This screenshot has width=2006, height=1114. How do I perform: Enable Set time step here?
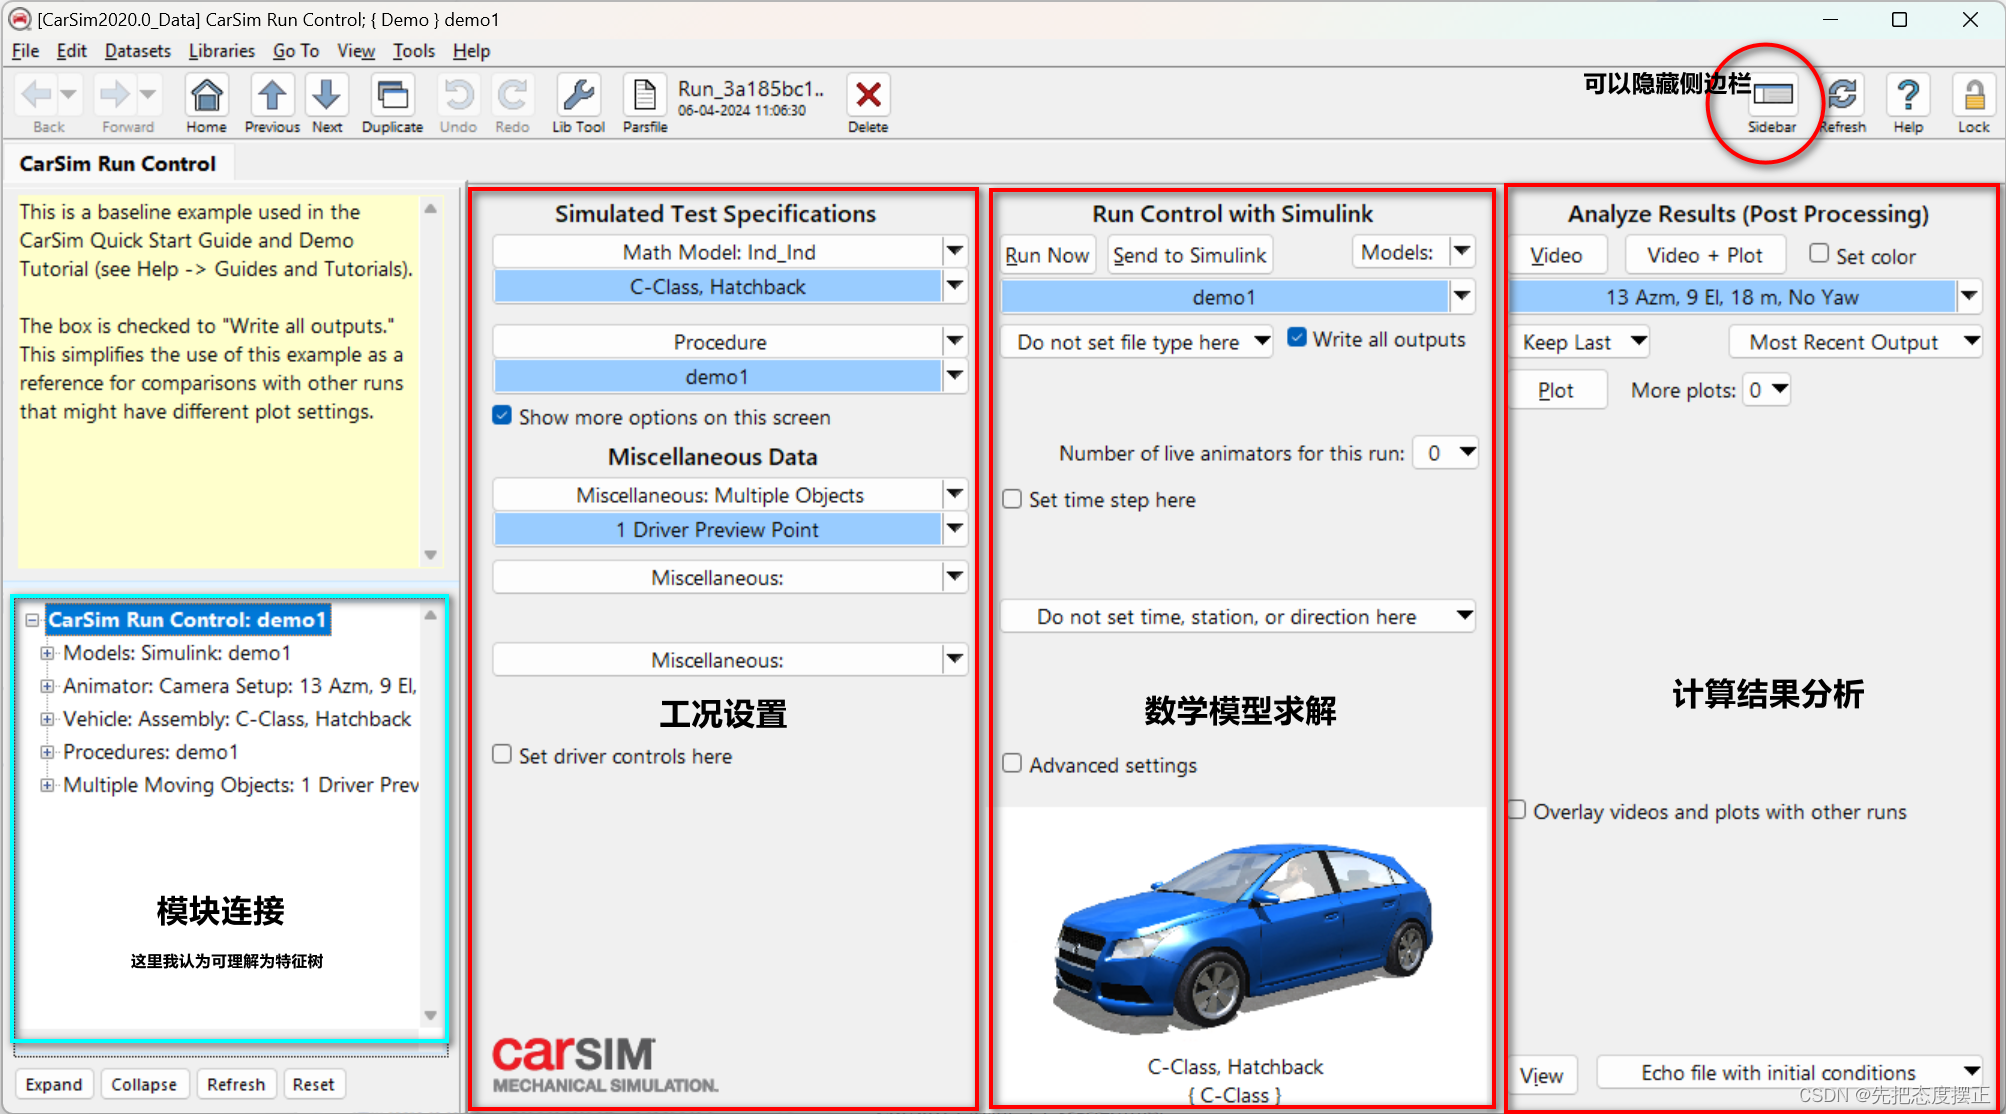[x=1011, y=499]
